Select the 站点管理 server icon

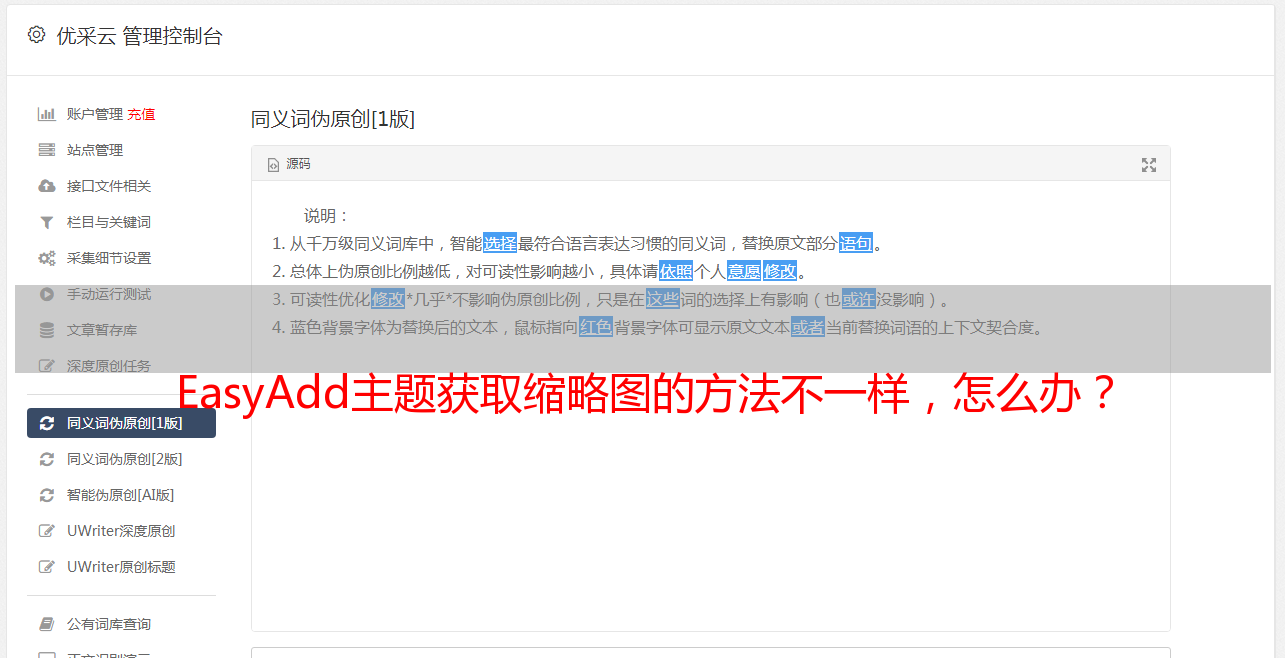(46, 150)
